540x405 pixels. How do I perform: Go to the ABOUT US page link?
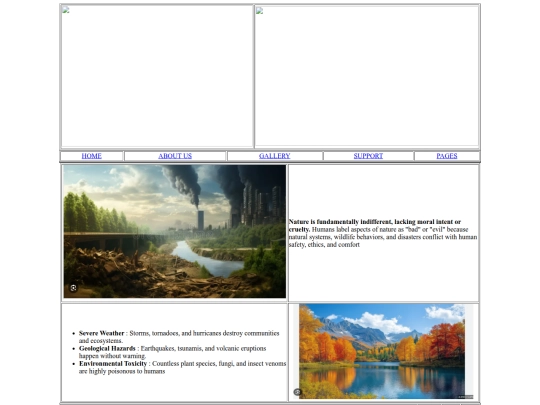[175, 156]
